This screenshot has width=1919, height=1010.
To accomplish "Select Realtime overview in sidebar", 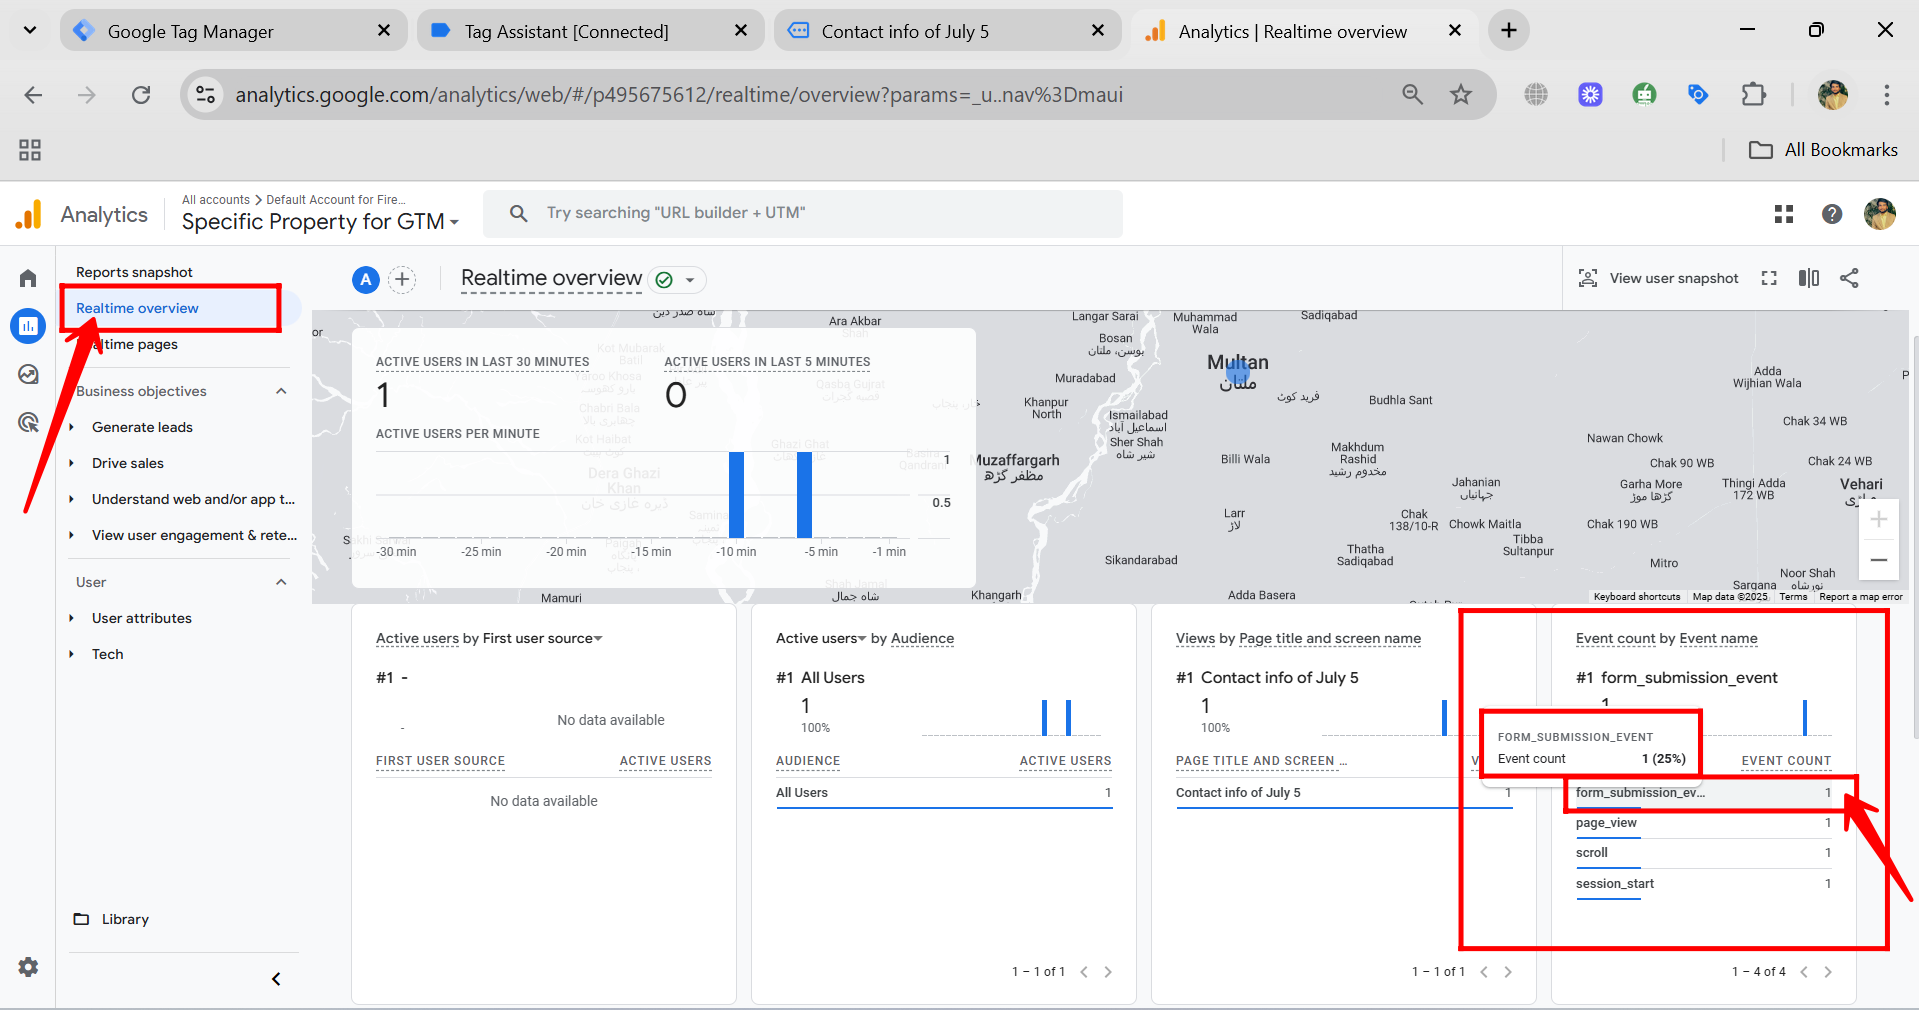I will pos(137,308).
